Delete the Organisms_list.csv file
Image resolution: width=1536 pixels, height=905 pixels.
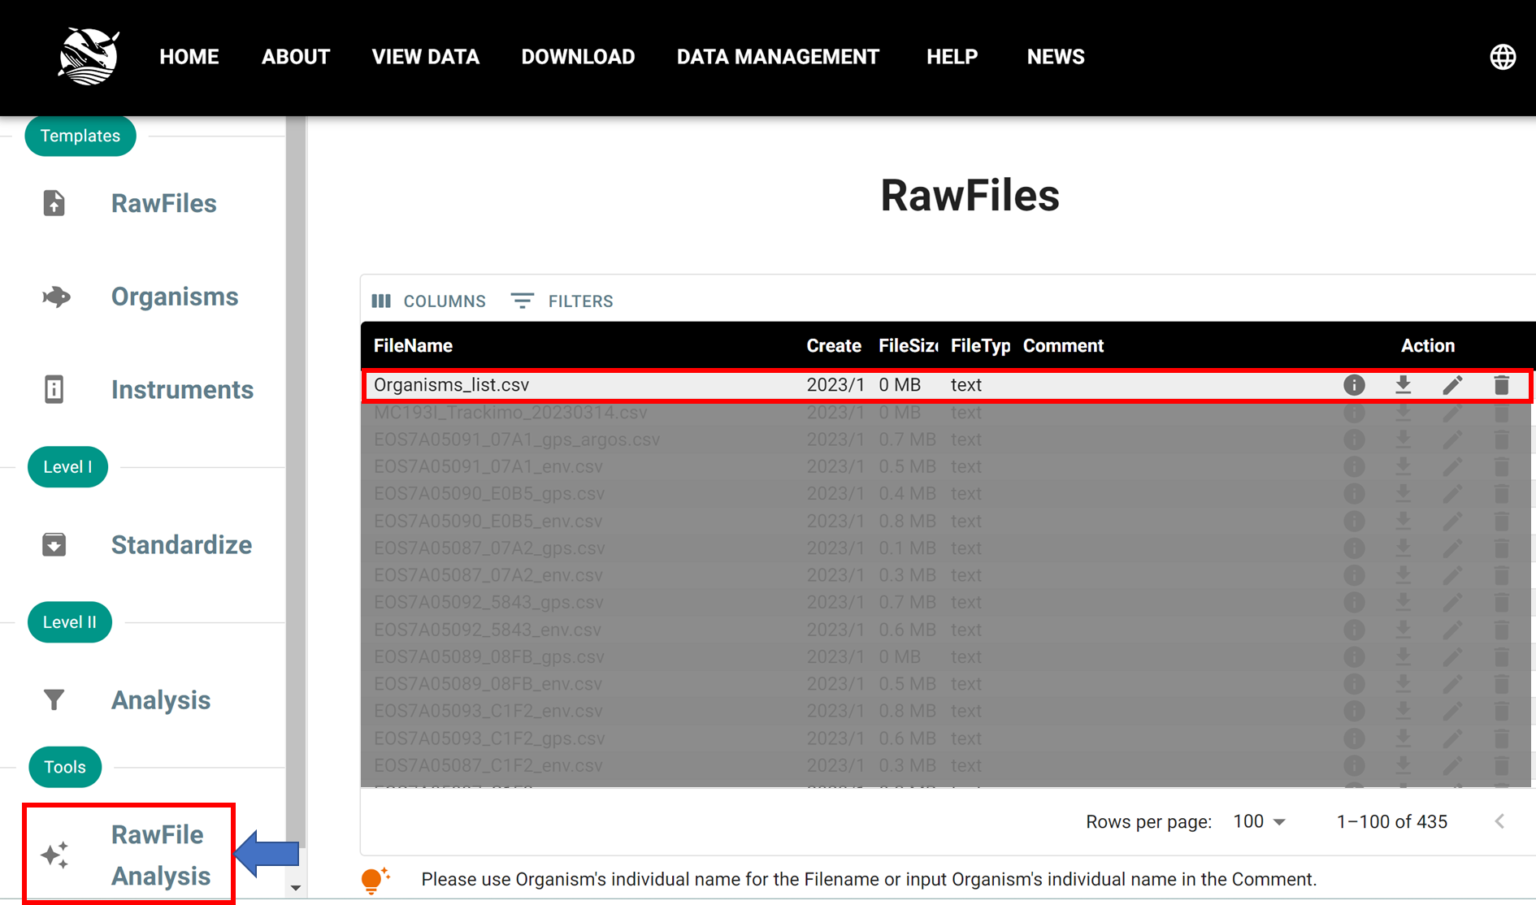tap(1501, 384)
